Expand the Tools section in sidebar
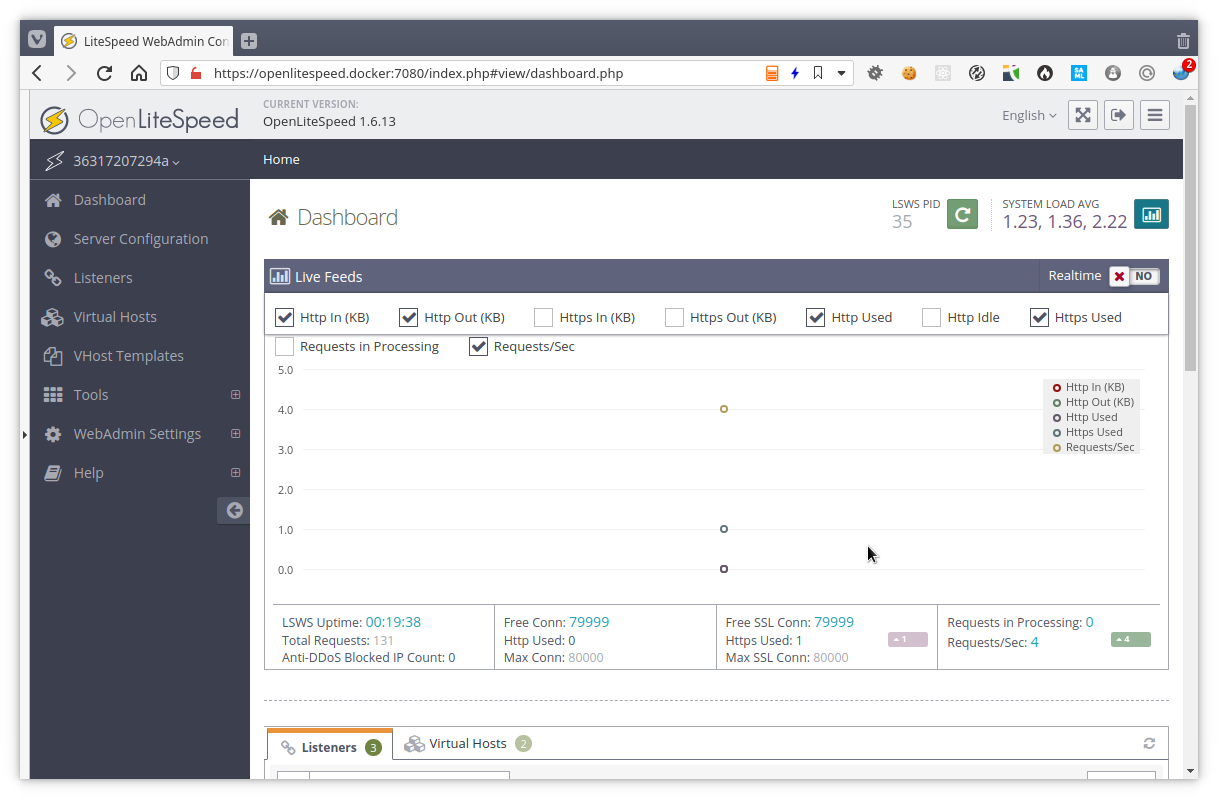The width and height of the screenshot is (1218, 799). [x=236, y=394]
